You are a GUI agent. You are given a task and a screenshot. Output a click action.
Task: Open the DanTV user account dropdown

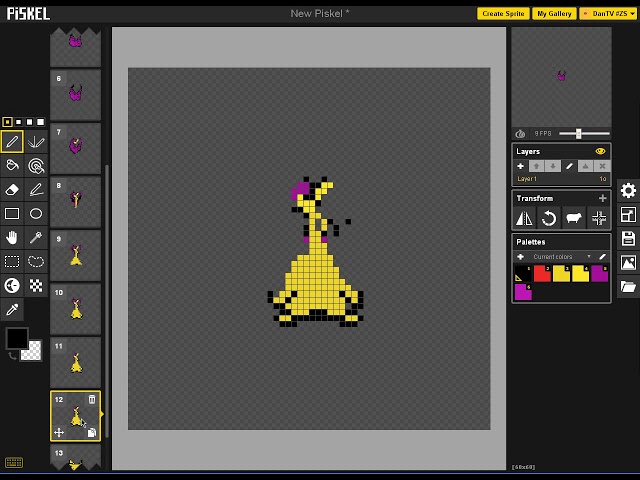point(608,13)
